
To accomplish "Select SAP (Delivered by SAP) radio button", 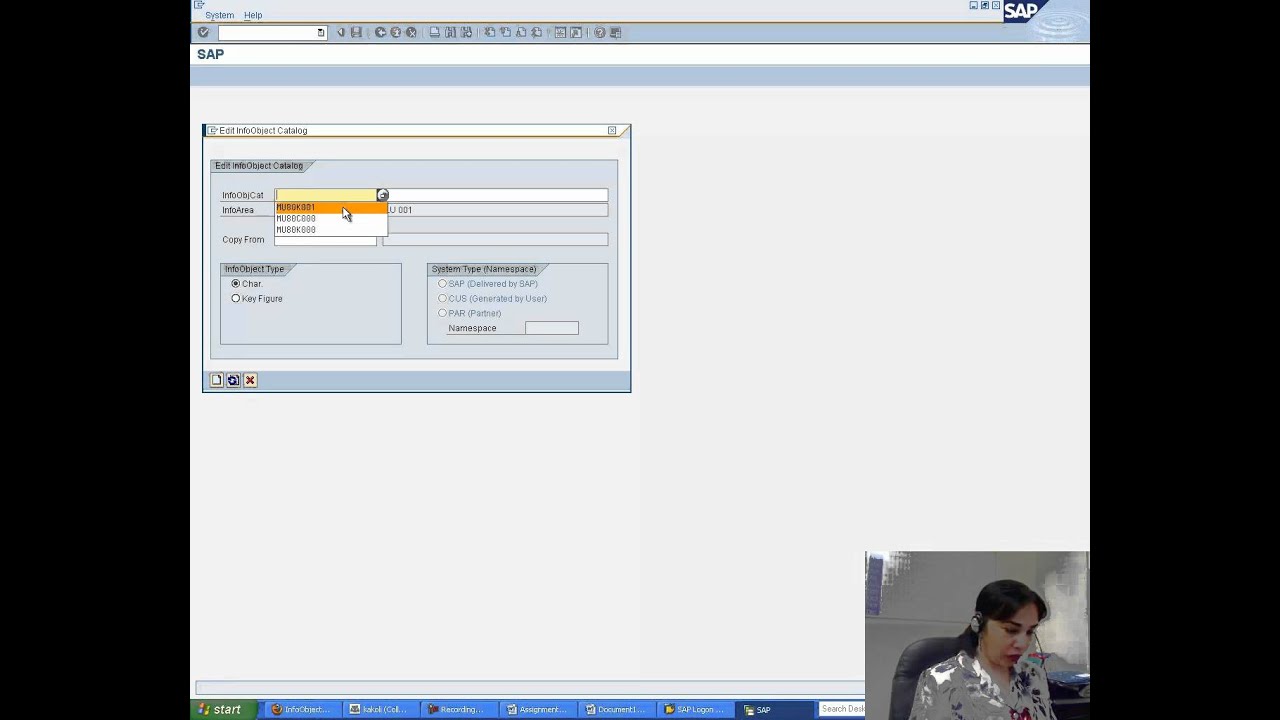I will [x=442, y=284].
